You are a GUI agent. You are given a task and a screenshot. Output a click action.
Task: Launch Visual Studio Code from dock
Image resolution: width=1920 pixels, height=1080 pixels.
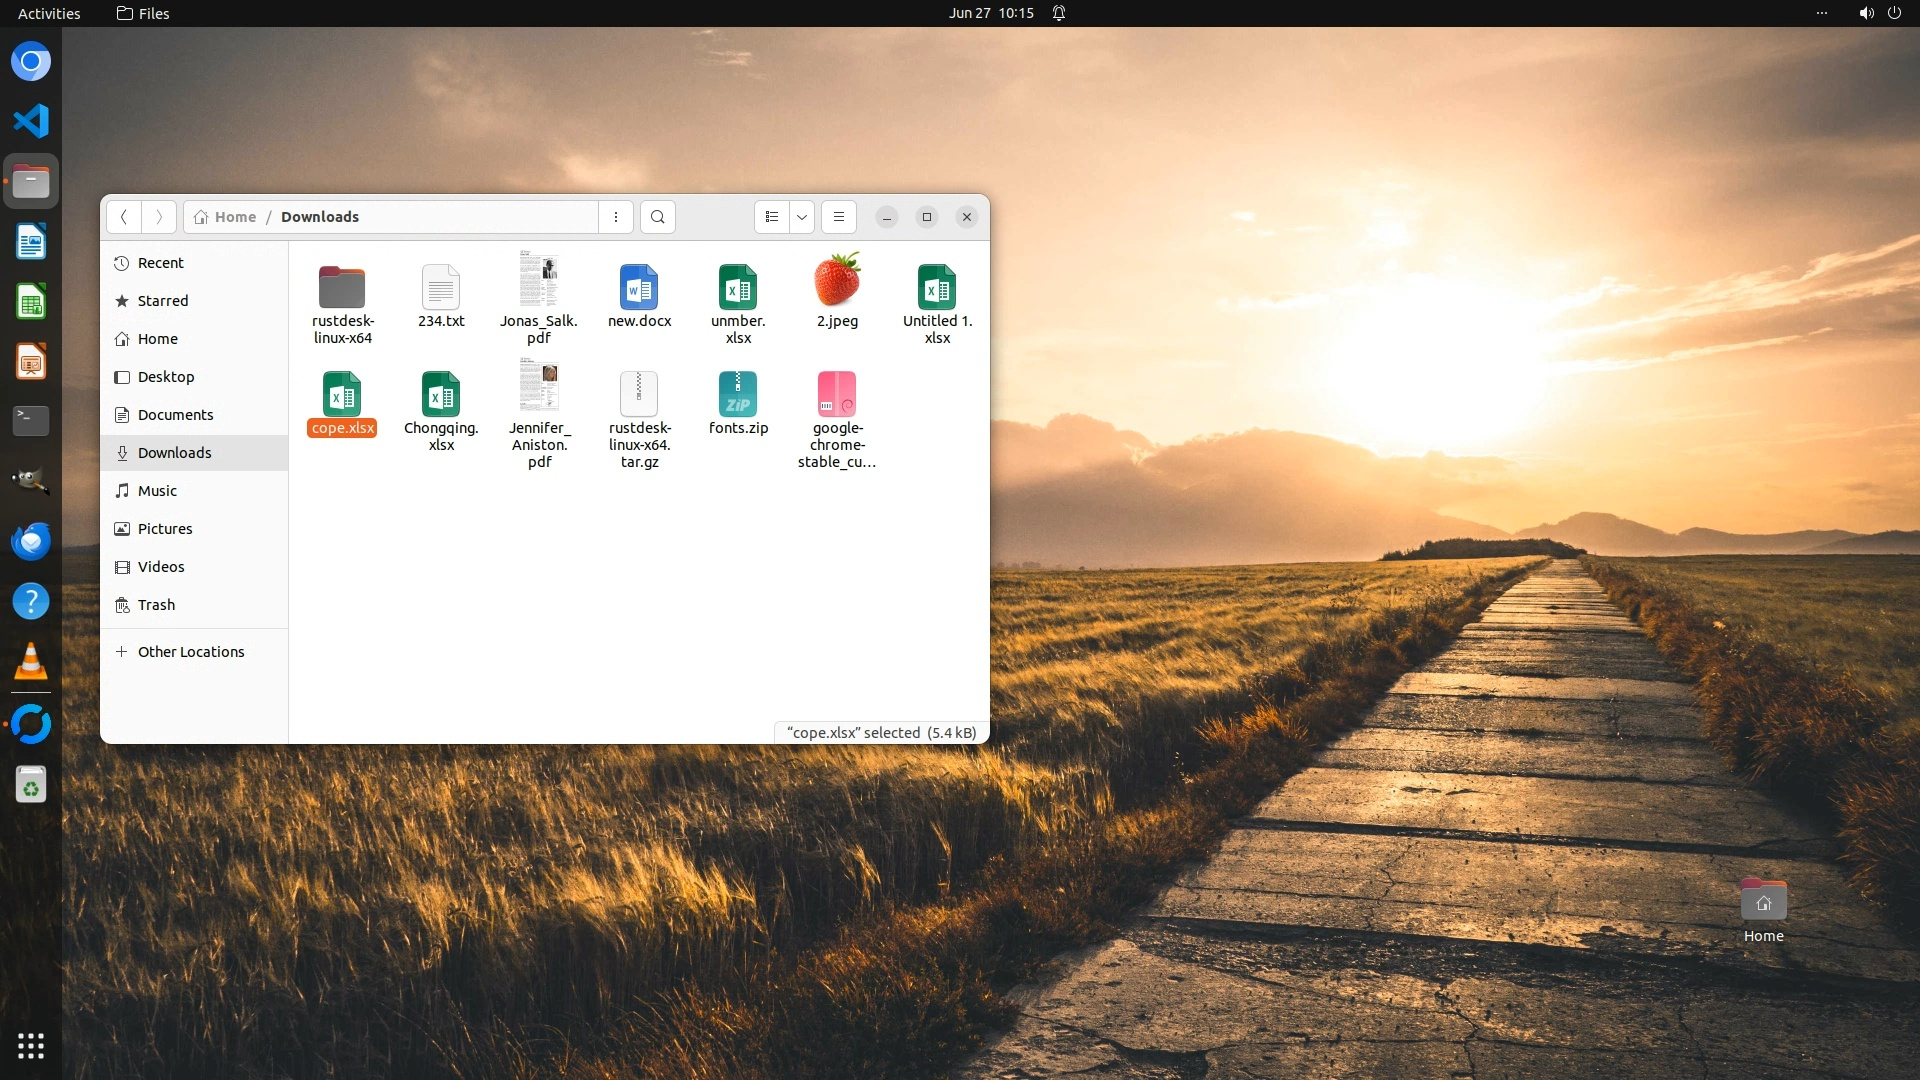[31, 121]
